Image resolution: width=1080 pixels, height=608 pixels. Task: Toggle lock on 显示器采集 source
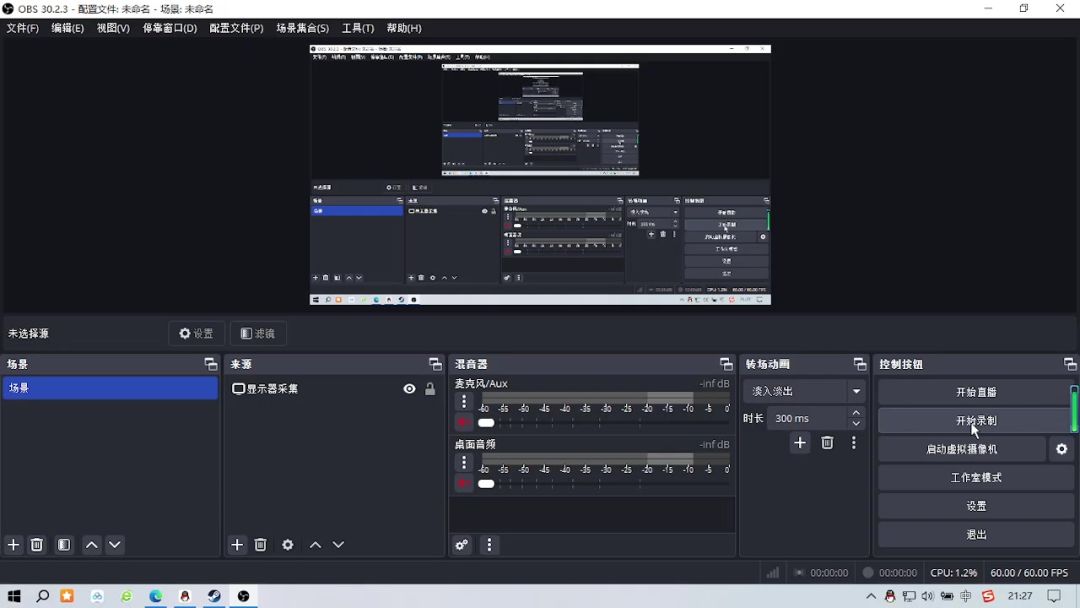click(x=430, y=389)
